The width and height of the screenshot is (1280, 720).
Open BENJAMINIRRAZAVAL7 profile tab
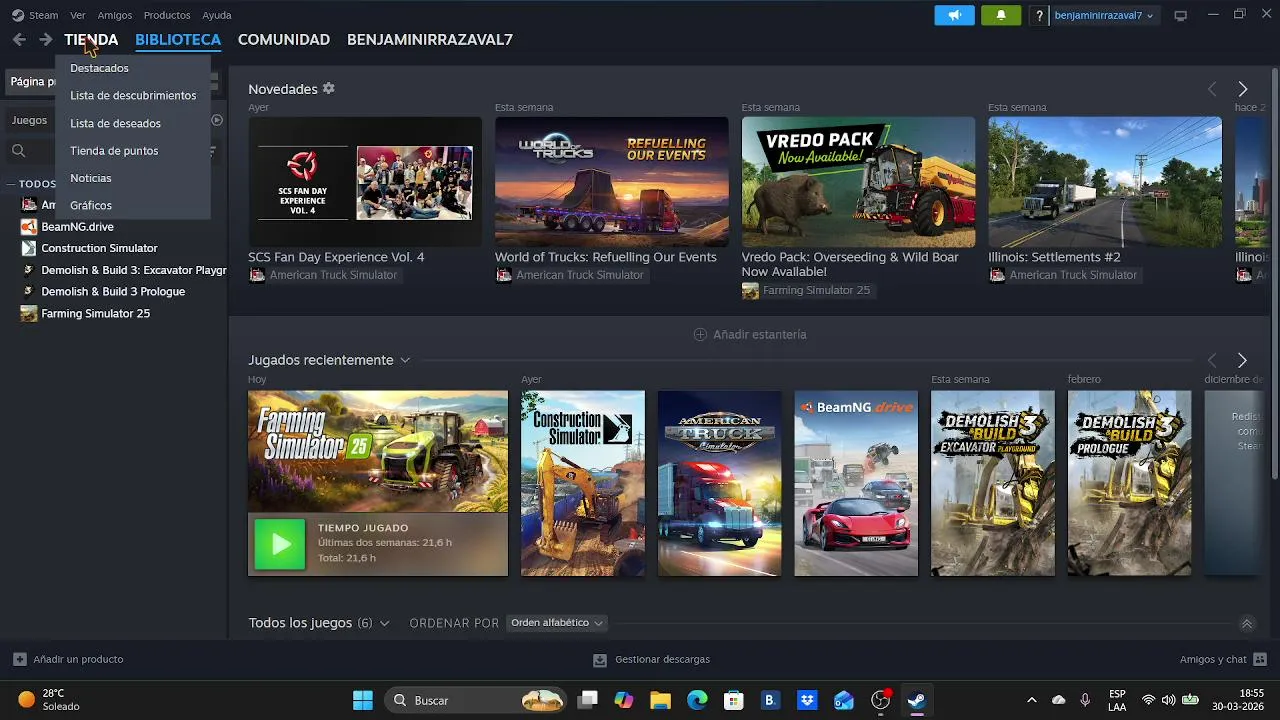430,40
